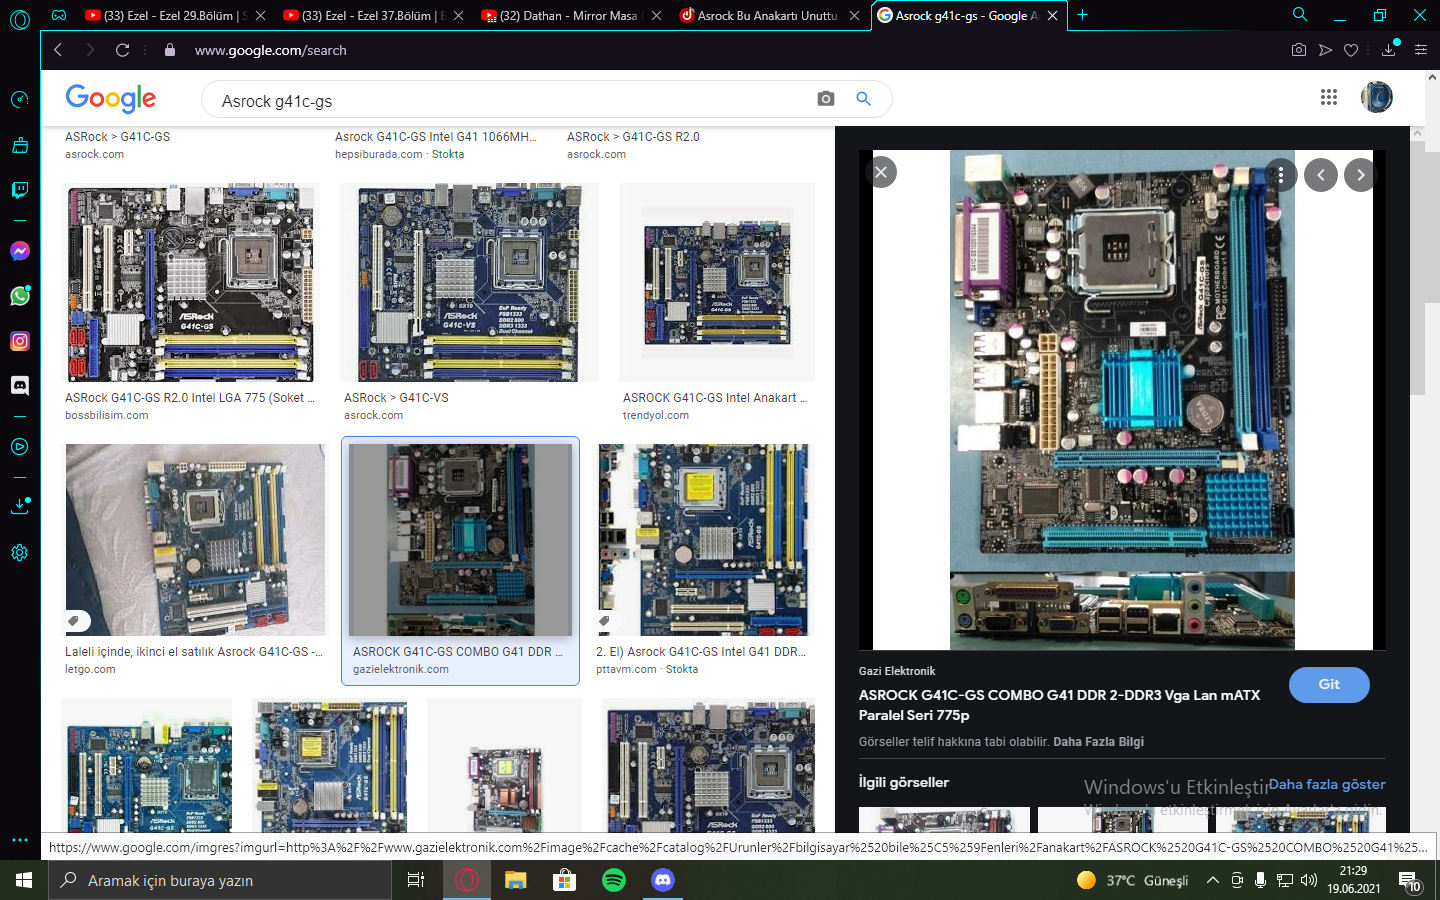Show the previous image in preview

(1320, 175)
